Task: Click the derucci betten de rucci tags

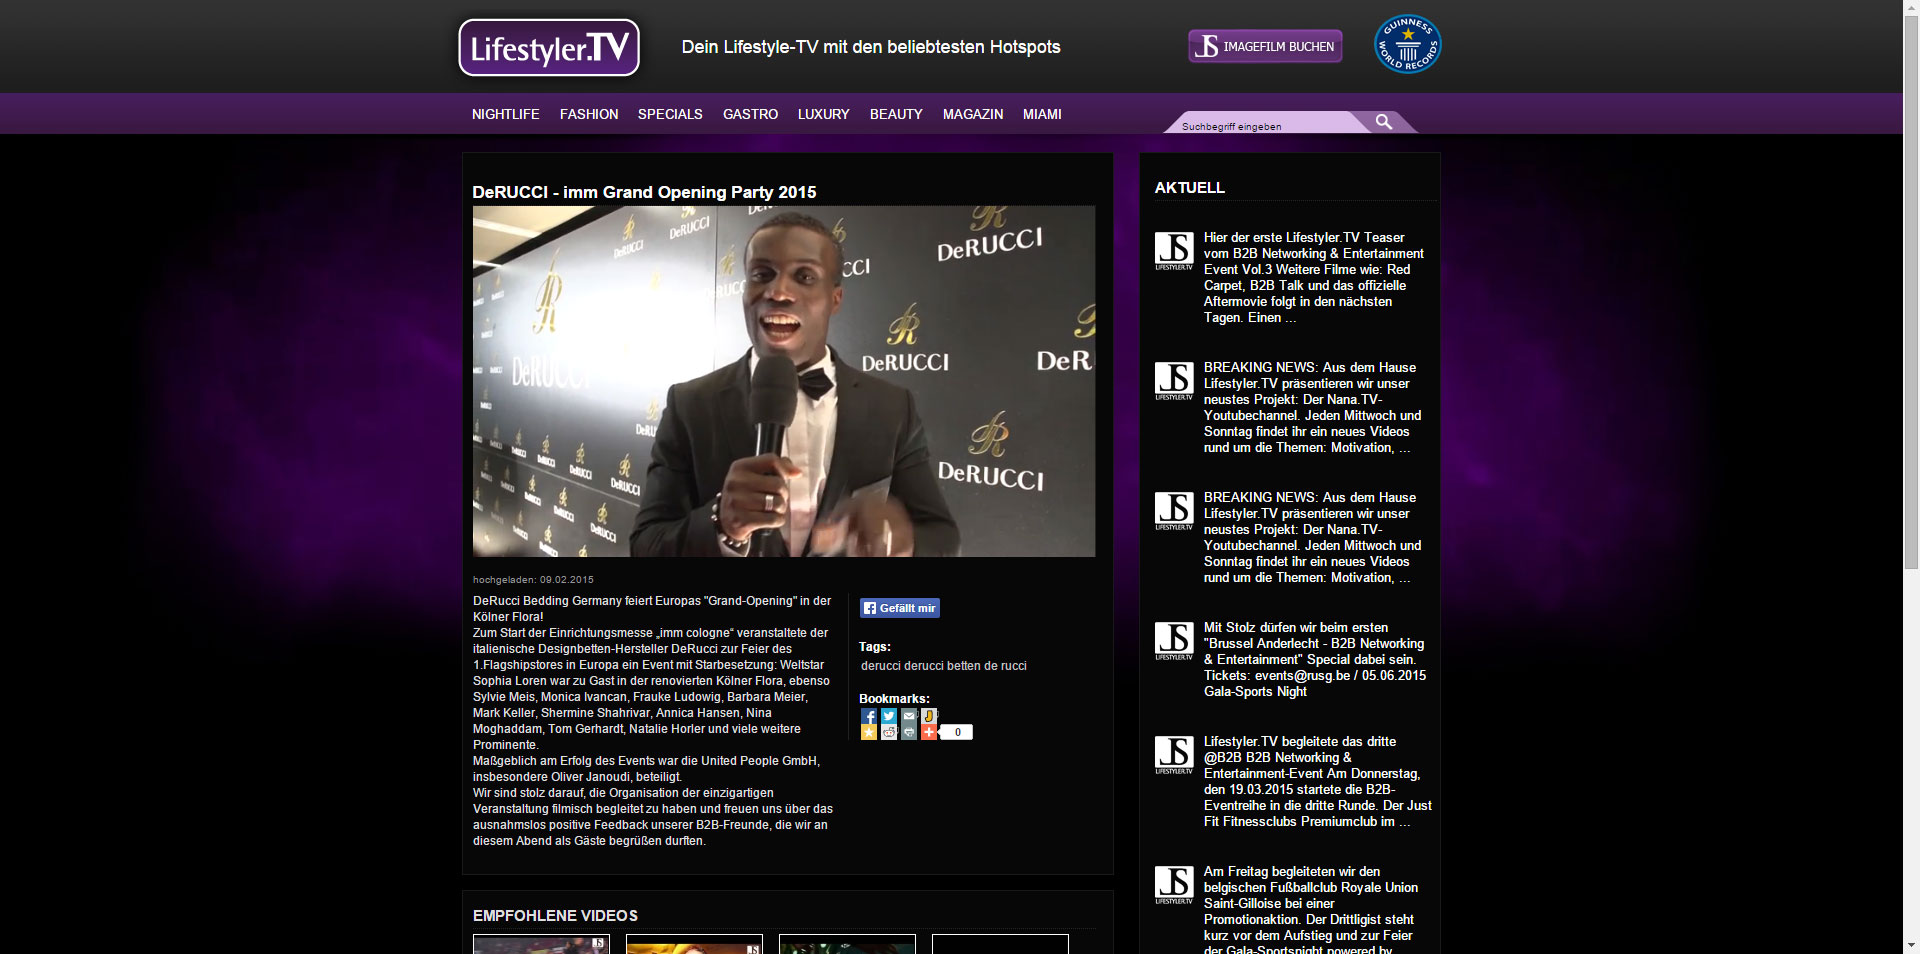Action: (x=944, y=666)
